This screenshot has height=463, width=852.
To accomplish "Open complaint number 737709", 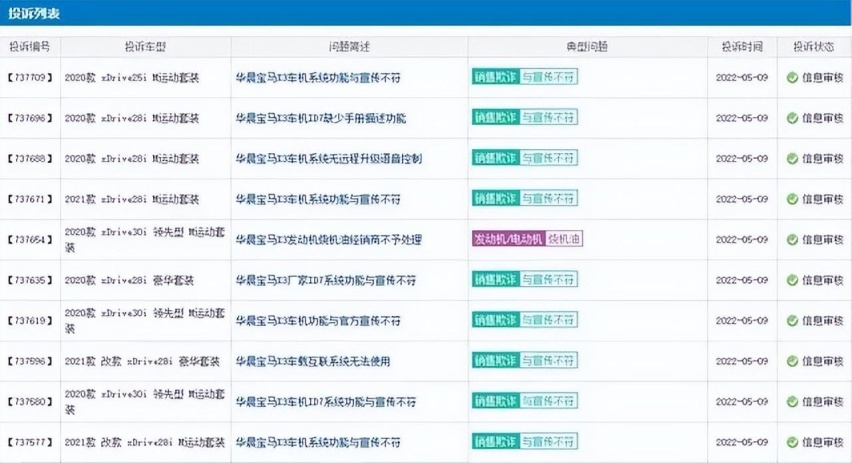I will (30, 78).
